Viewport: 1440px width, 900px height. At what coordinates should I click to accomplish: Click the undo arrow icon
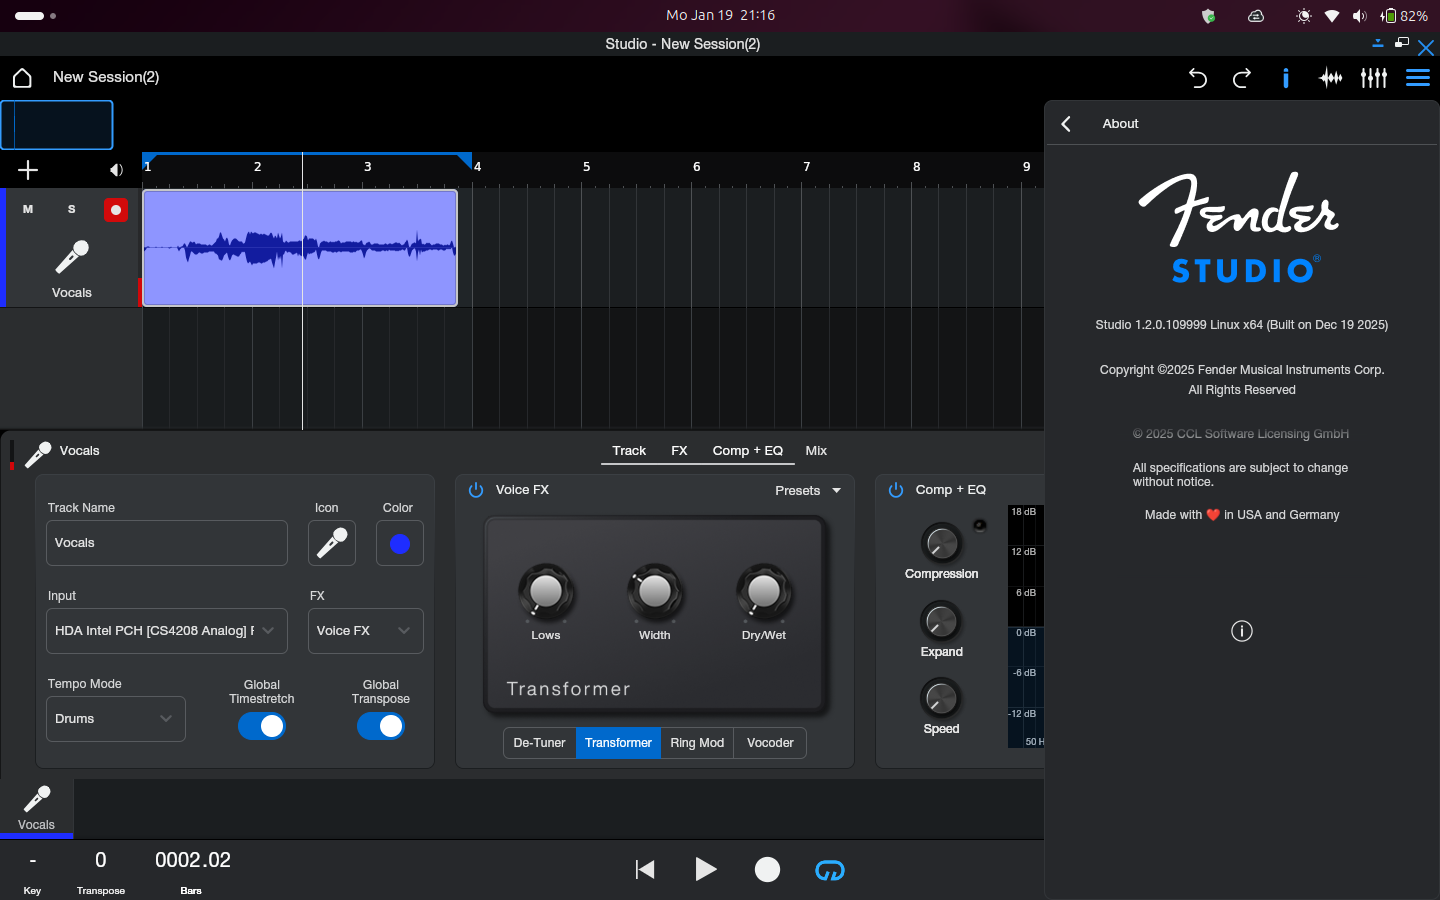[x=1198, y=78]
